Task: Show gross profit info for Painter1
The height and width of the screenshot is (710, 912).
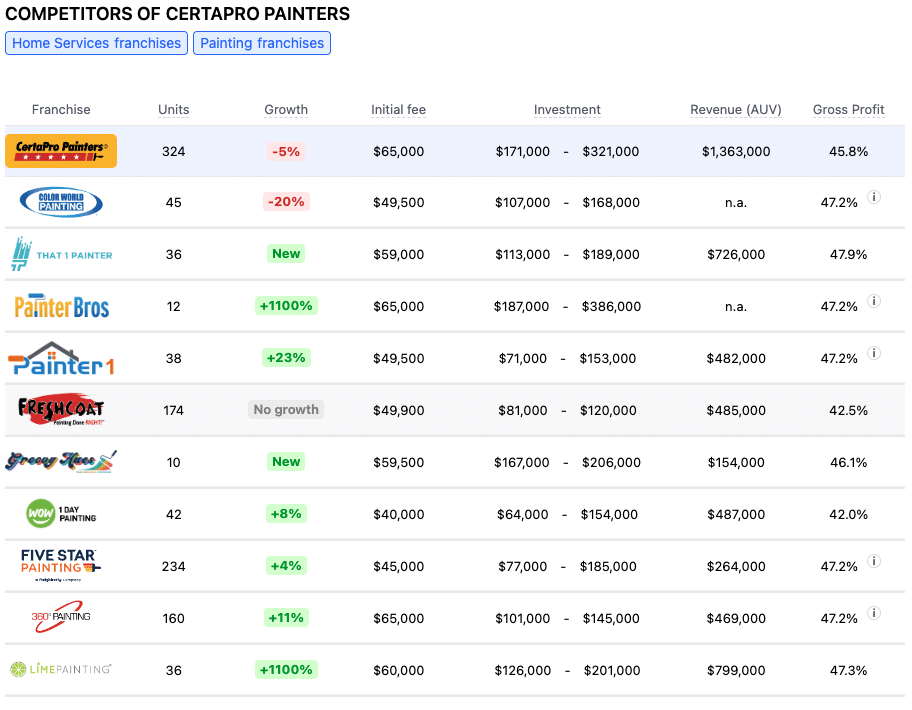Action: [874, 353]
